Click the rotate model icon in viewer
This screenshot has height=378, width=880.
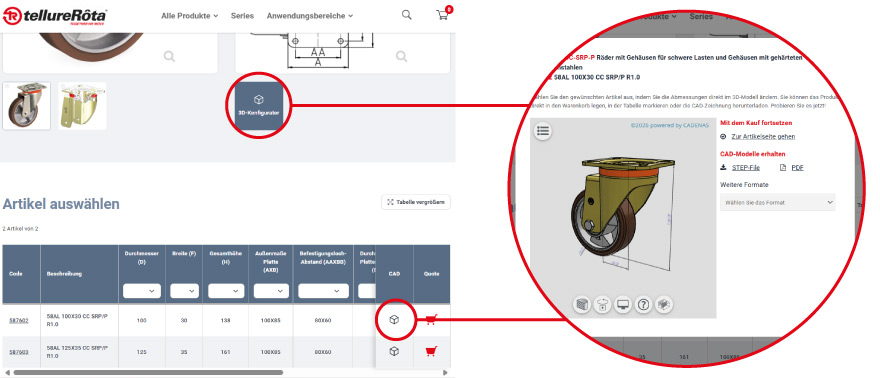pyautogui.click(x=602, y=305)
